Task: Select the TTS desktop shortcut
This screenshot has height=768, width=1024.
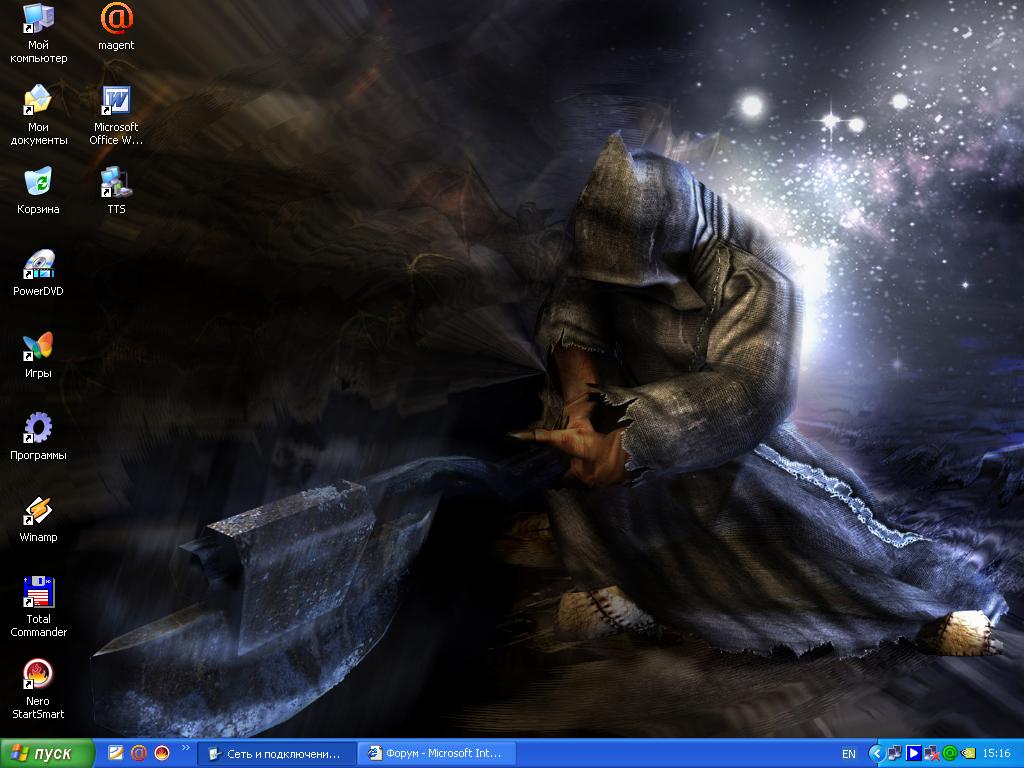Action: pos(116,191)
